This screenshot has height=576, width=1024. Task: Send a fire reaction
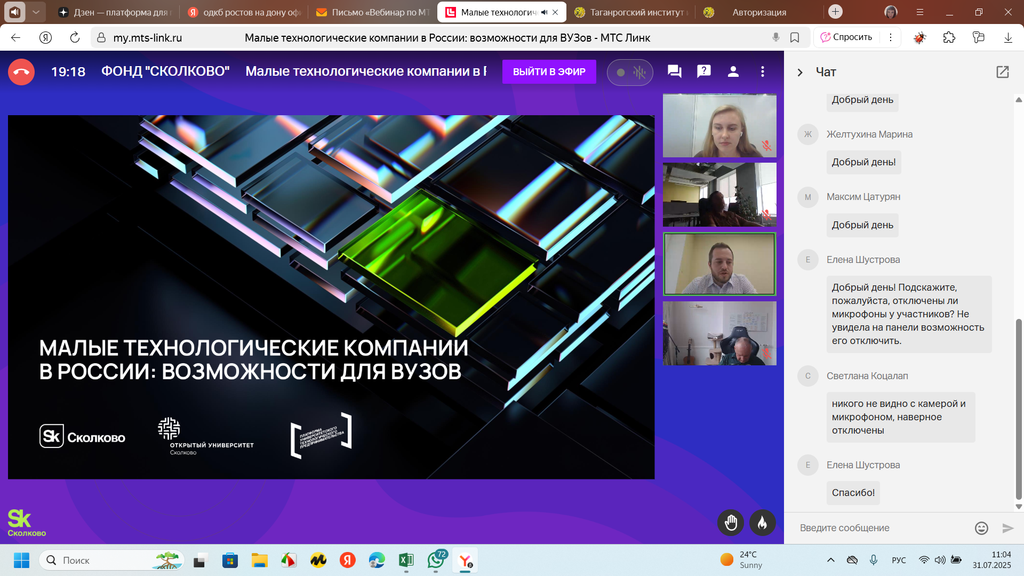(761, 522)
